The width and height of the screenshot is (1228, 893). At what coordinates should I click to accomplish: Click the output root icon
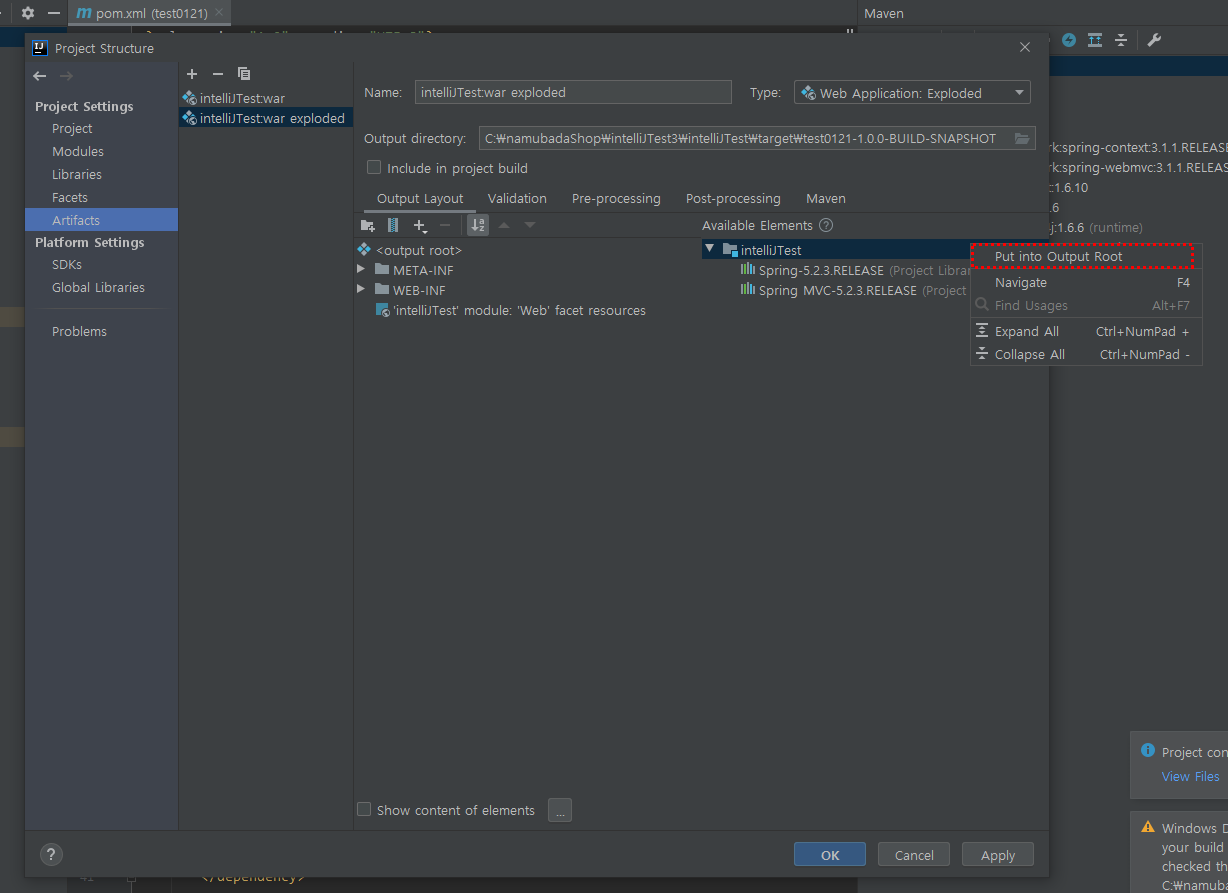(364, 250)
